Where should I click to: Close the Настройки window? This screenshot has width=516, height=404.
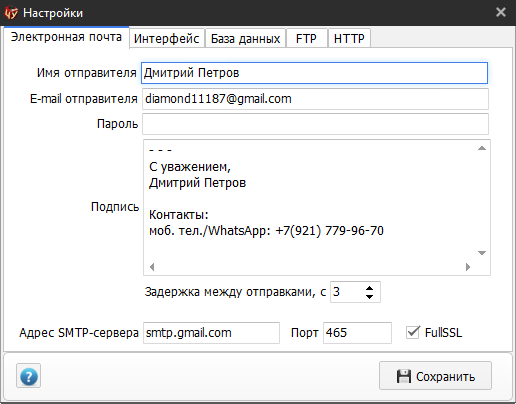[x=501, y=12]
